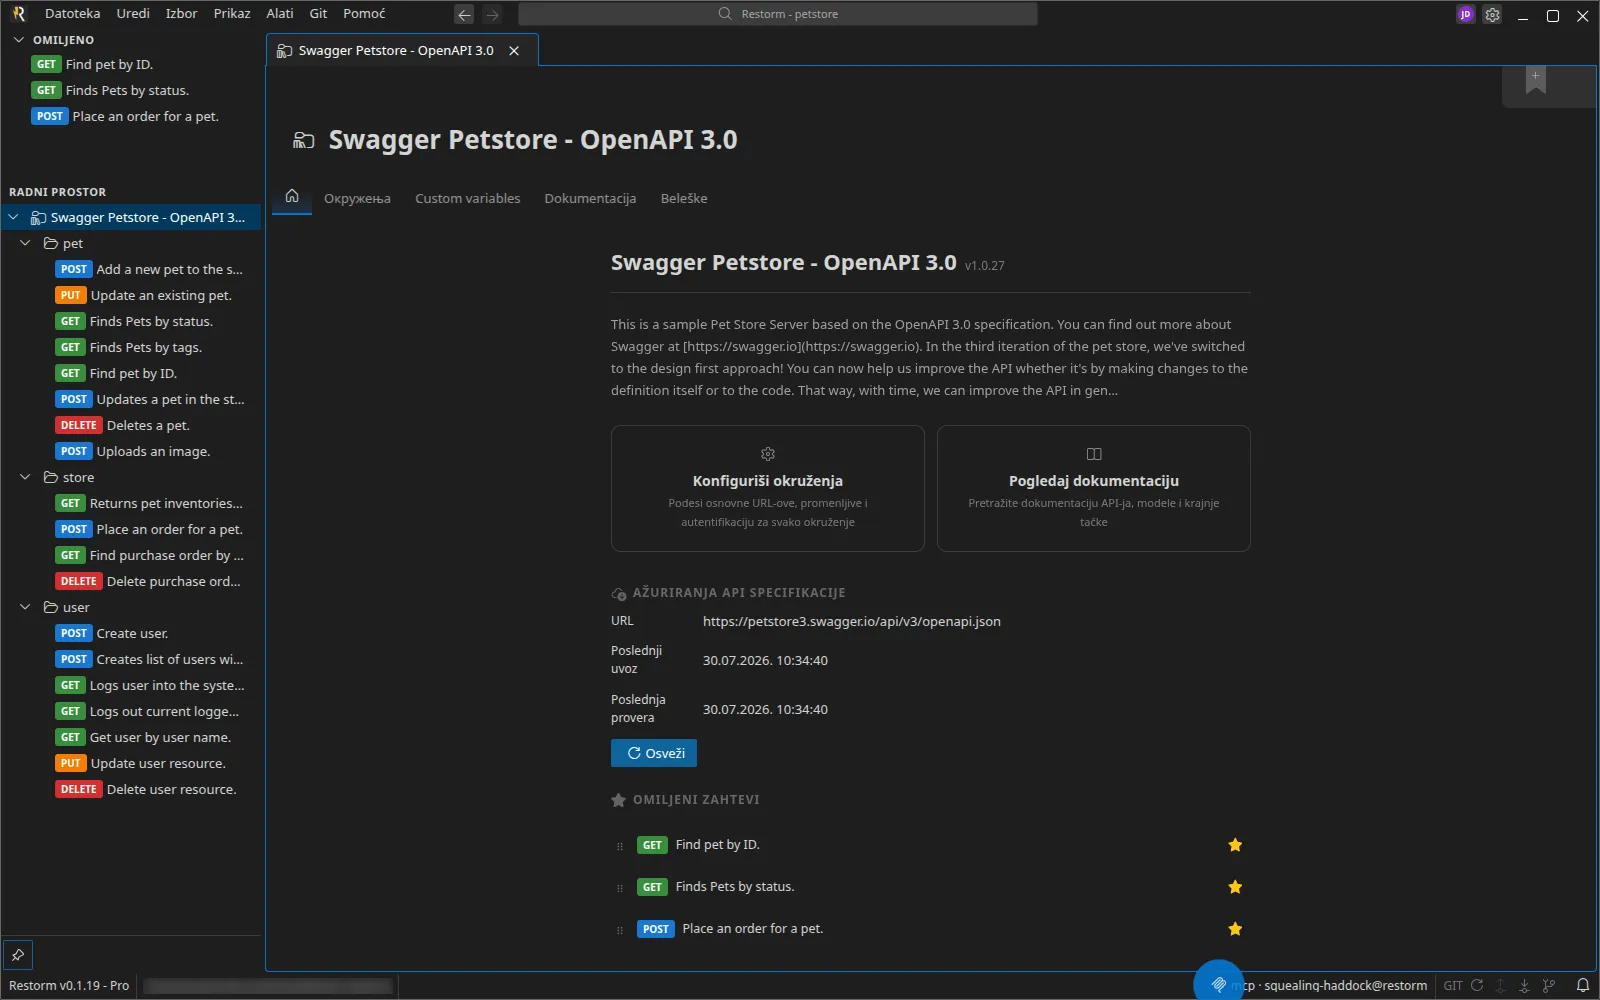Screen dimensions: 1600x1000
Task: Open the Pomoć menu
Action: pos(364,14)
